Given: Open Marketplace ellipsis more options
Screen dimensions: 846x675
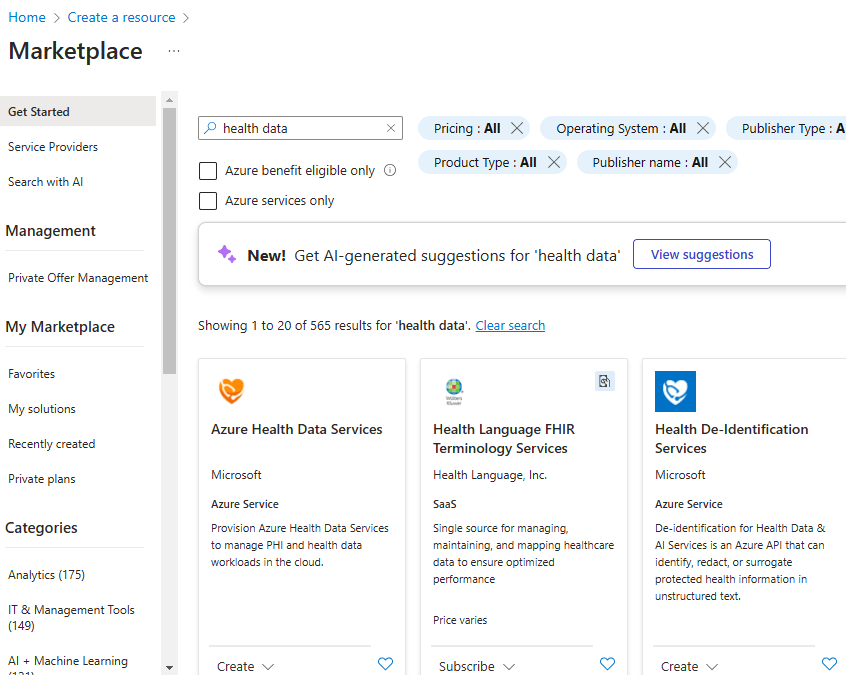Looking at the screenshot, I should coord(174,51).
